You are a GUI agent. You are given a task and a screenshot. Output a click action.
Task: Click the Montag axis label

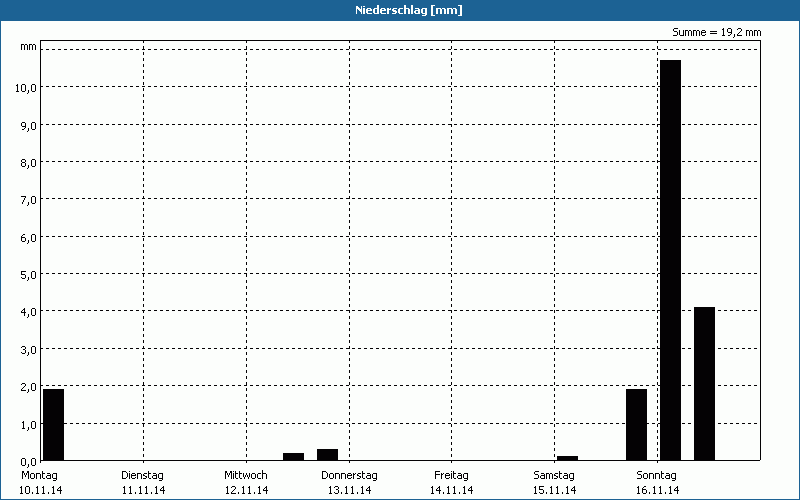(39, 476)
